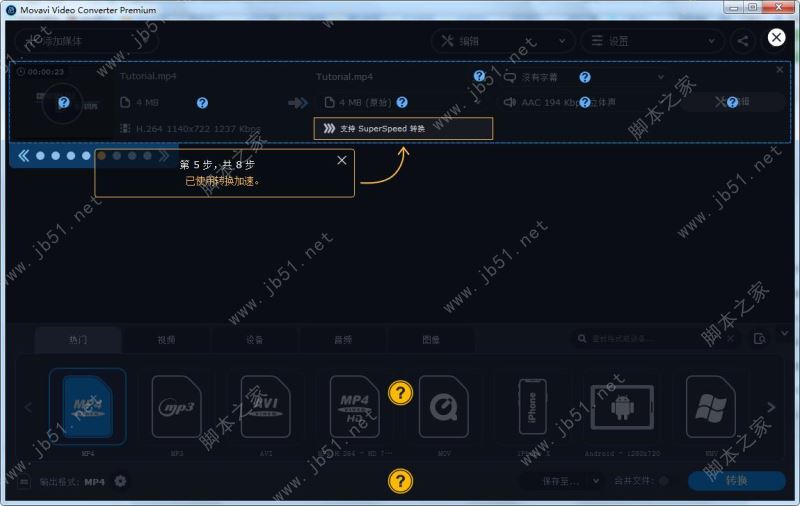Click the share icon

(743, 41)
